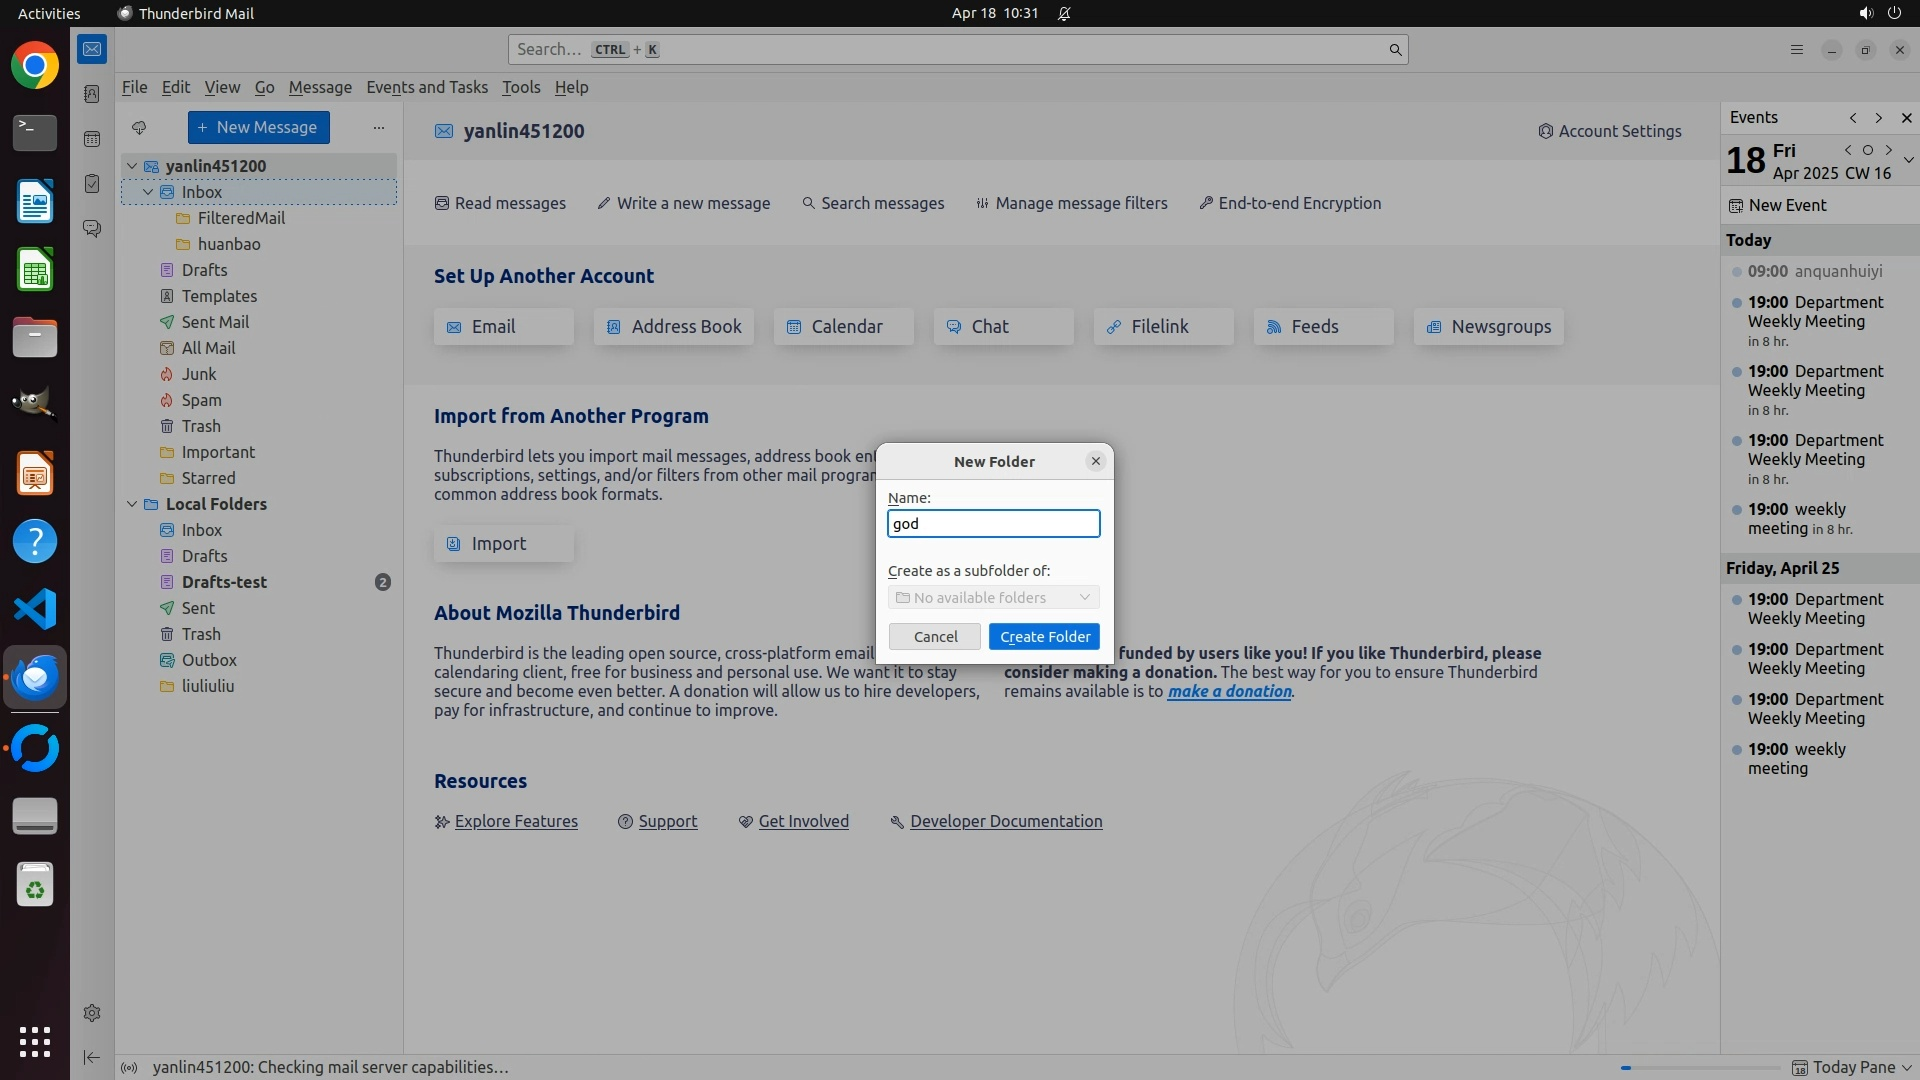Follow the make a donation link
This screenshot has height=1080, width=1920.
(1229, 691)
